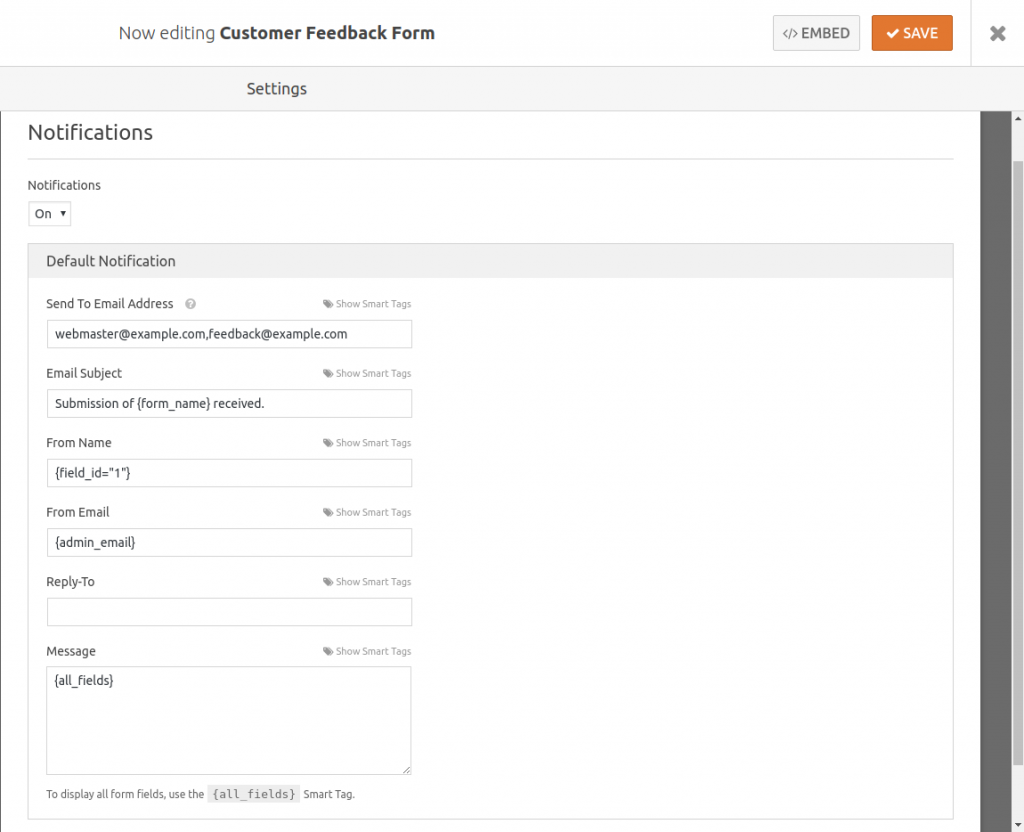
Task: Show Smart Tags for Reply-To
Action: click(x=367, y=581)
